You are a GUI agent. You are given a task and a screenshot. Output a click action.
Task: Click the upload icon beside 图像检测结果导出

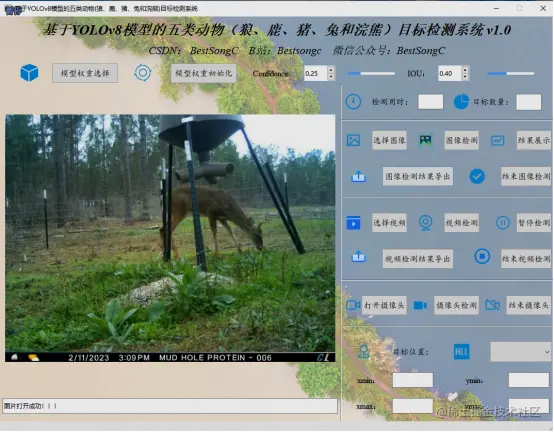(358, 176)
